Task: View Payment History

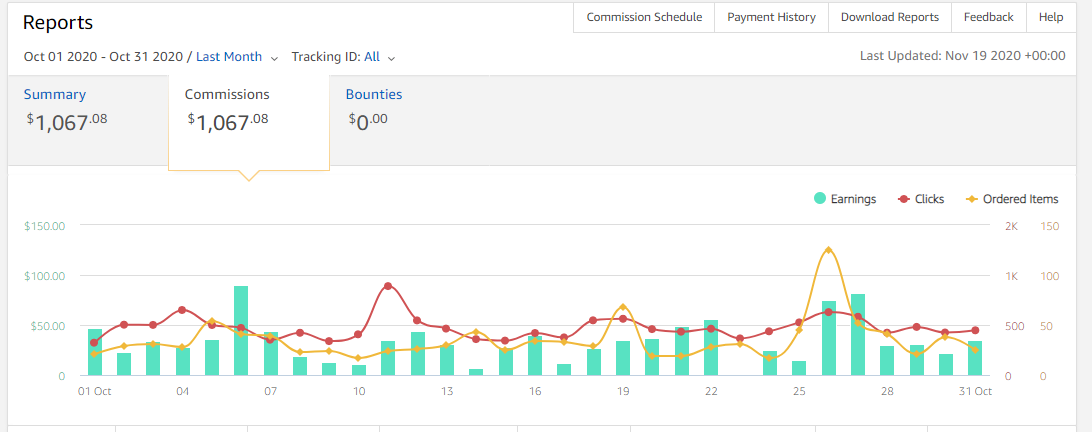Action: coord(771,17)
